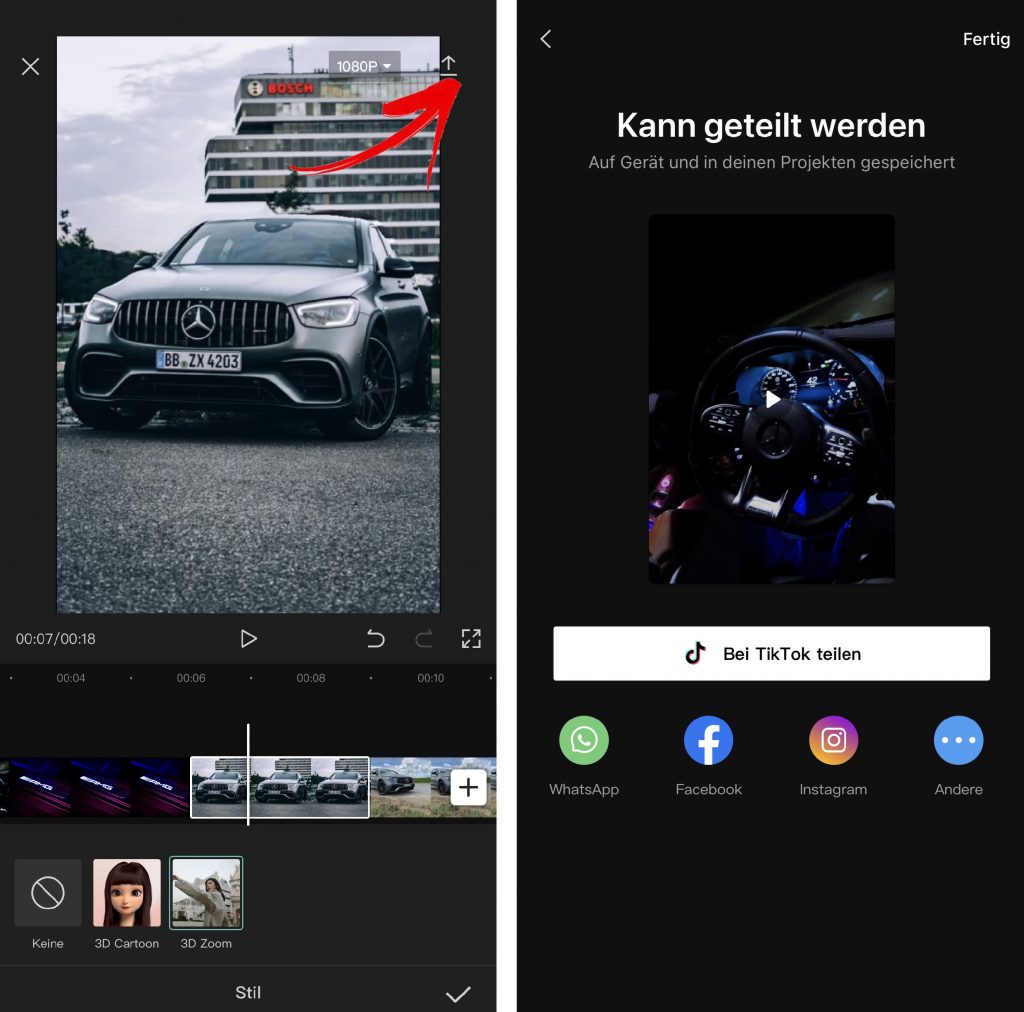Play the exported steering wheel video
The height and width of the screenshot is (1012, 1024).
tap(772, 400)
